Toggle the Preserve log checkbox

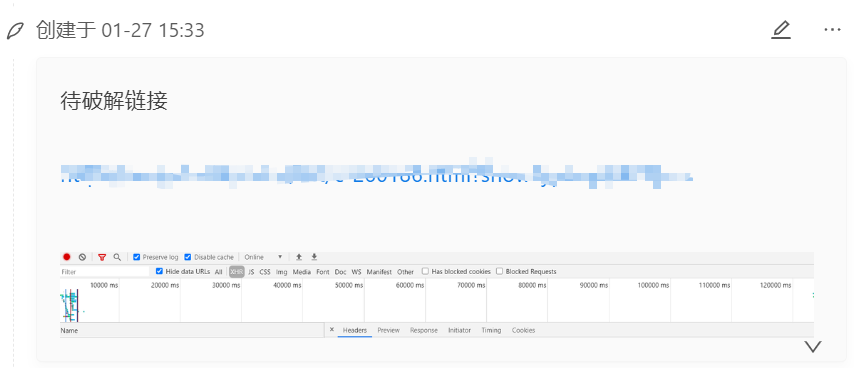pos(137,257)
